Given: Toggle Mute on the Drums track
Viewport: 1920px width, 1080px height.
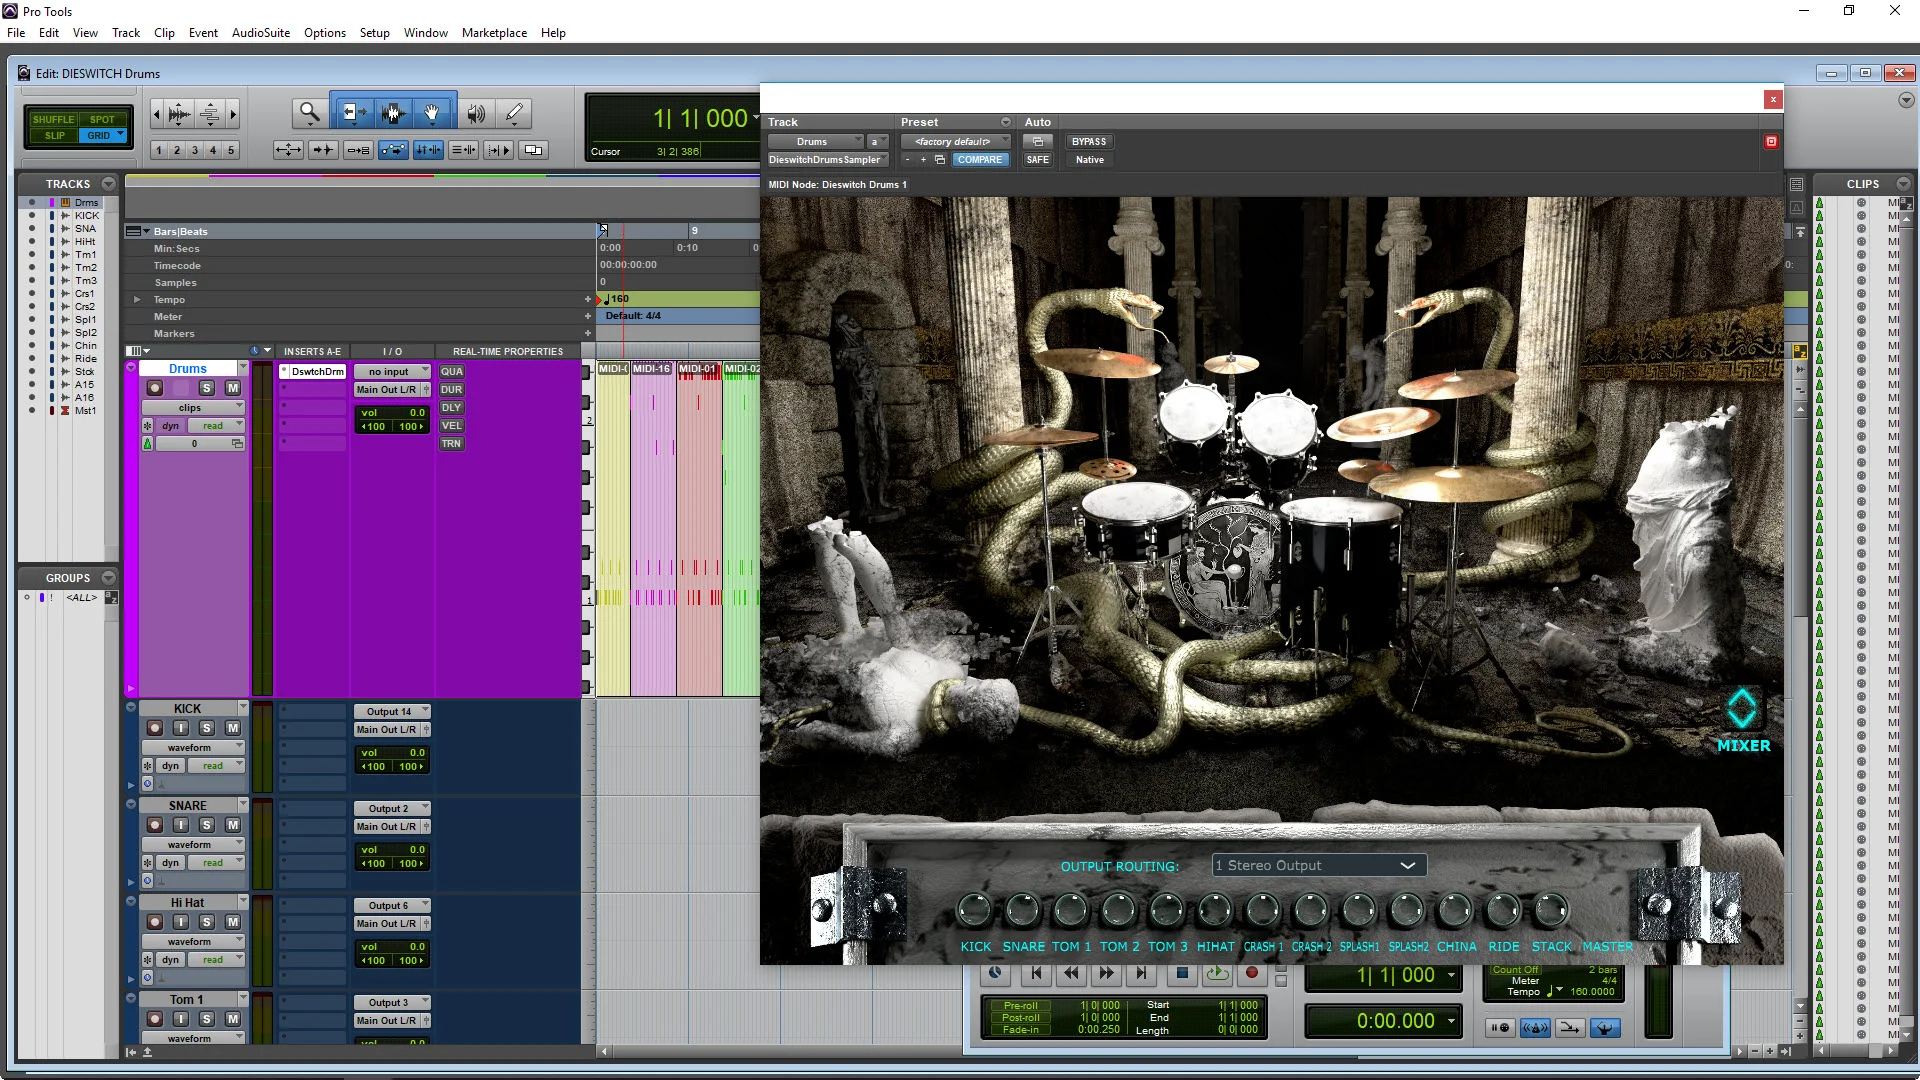Looking at the screenshot, I should (x=233, y=388).
